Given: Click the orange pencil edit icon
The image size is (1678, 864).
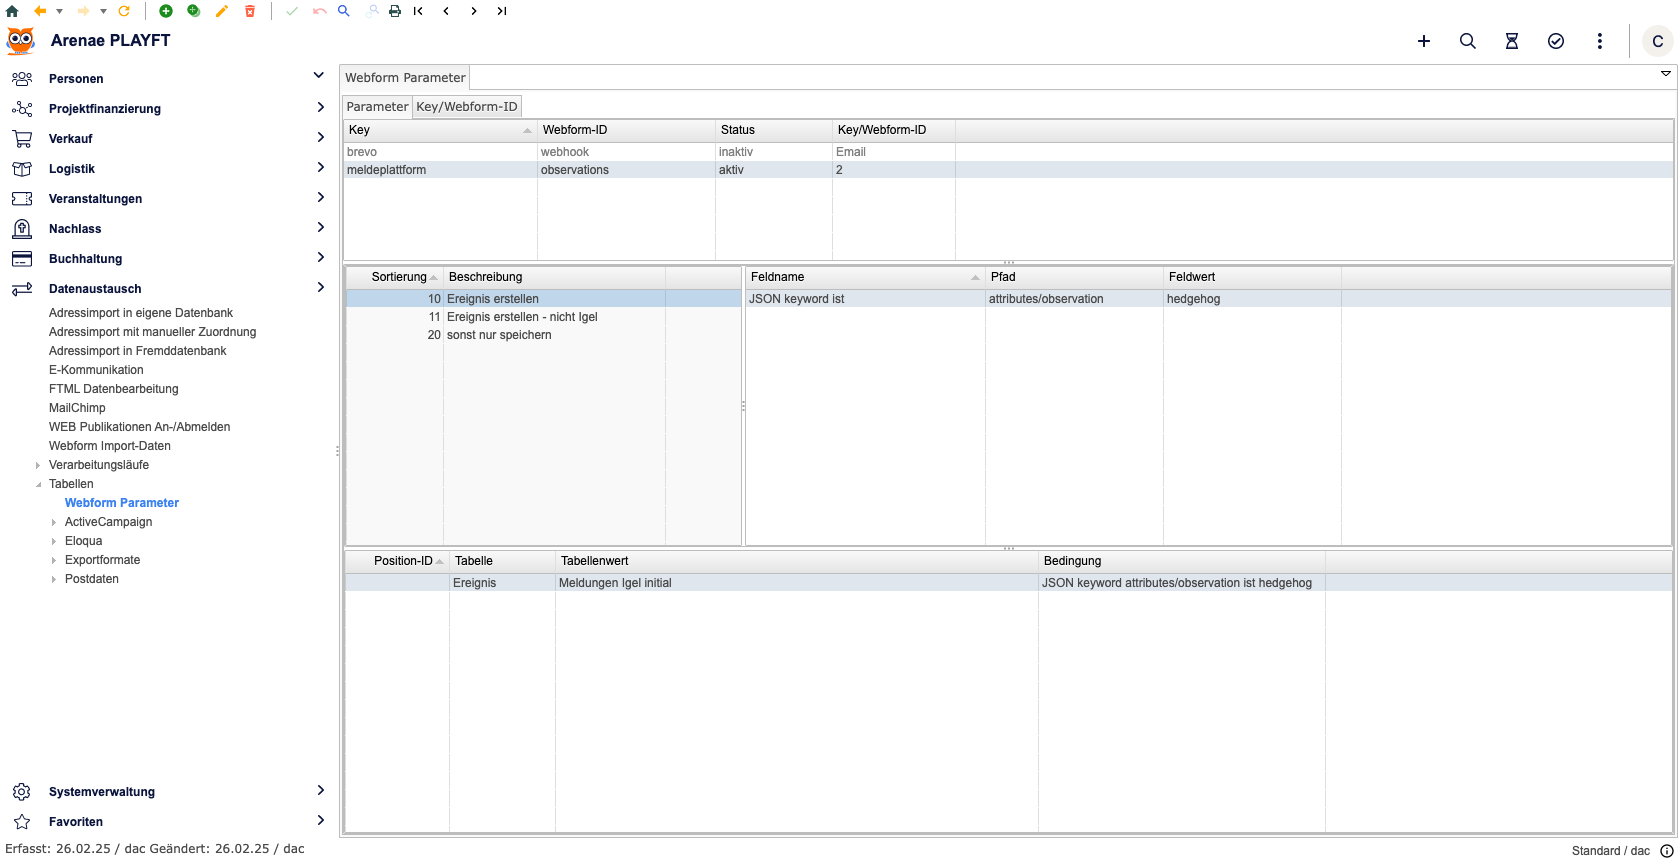Looking at the screenshot, I should (x=222, y=11).
